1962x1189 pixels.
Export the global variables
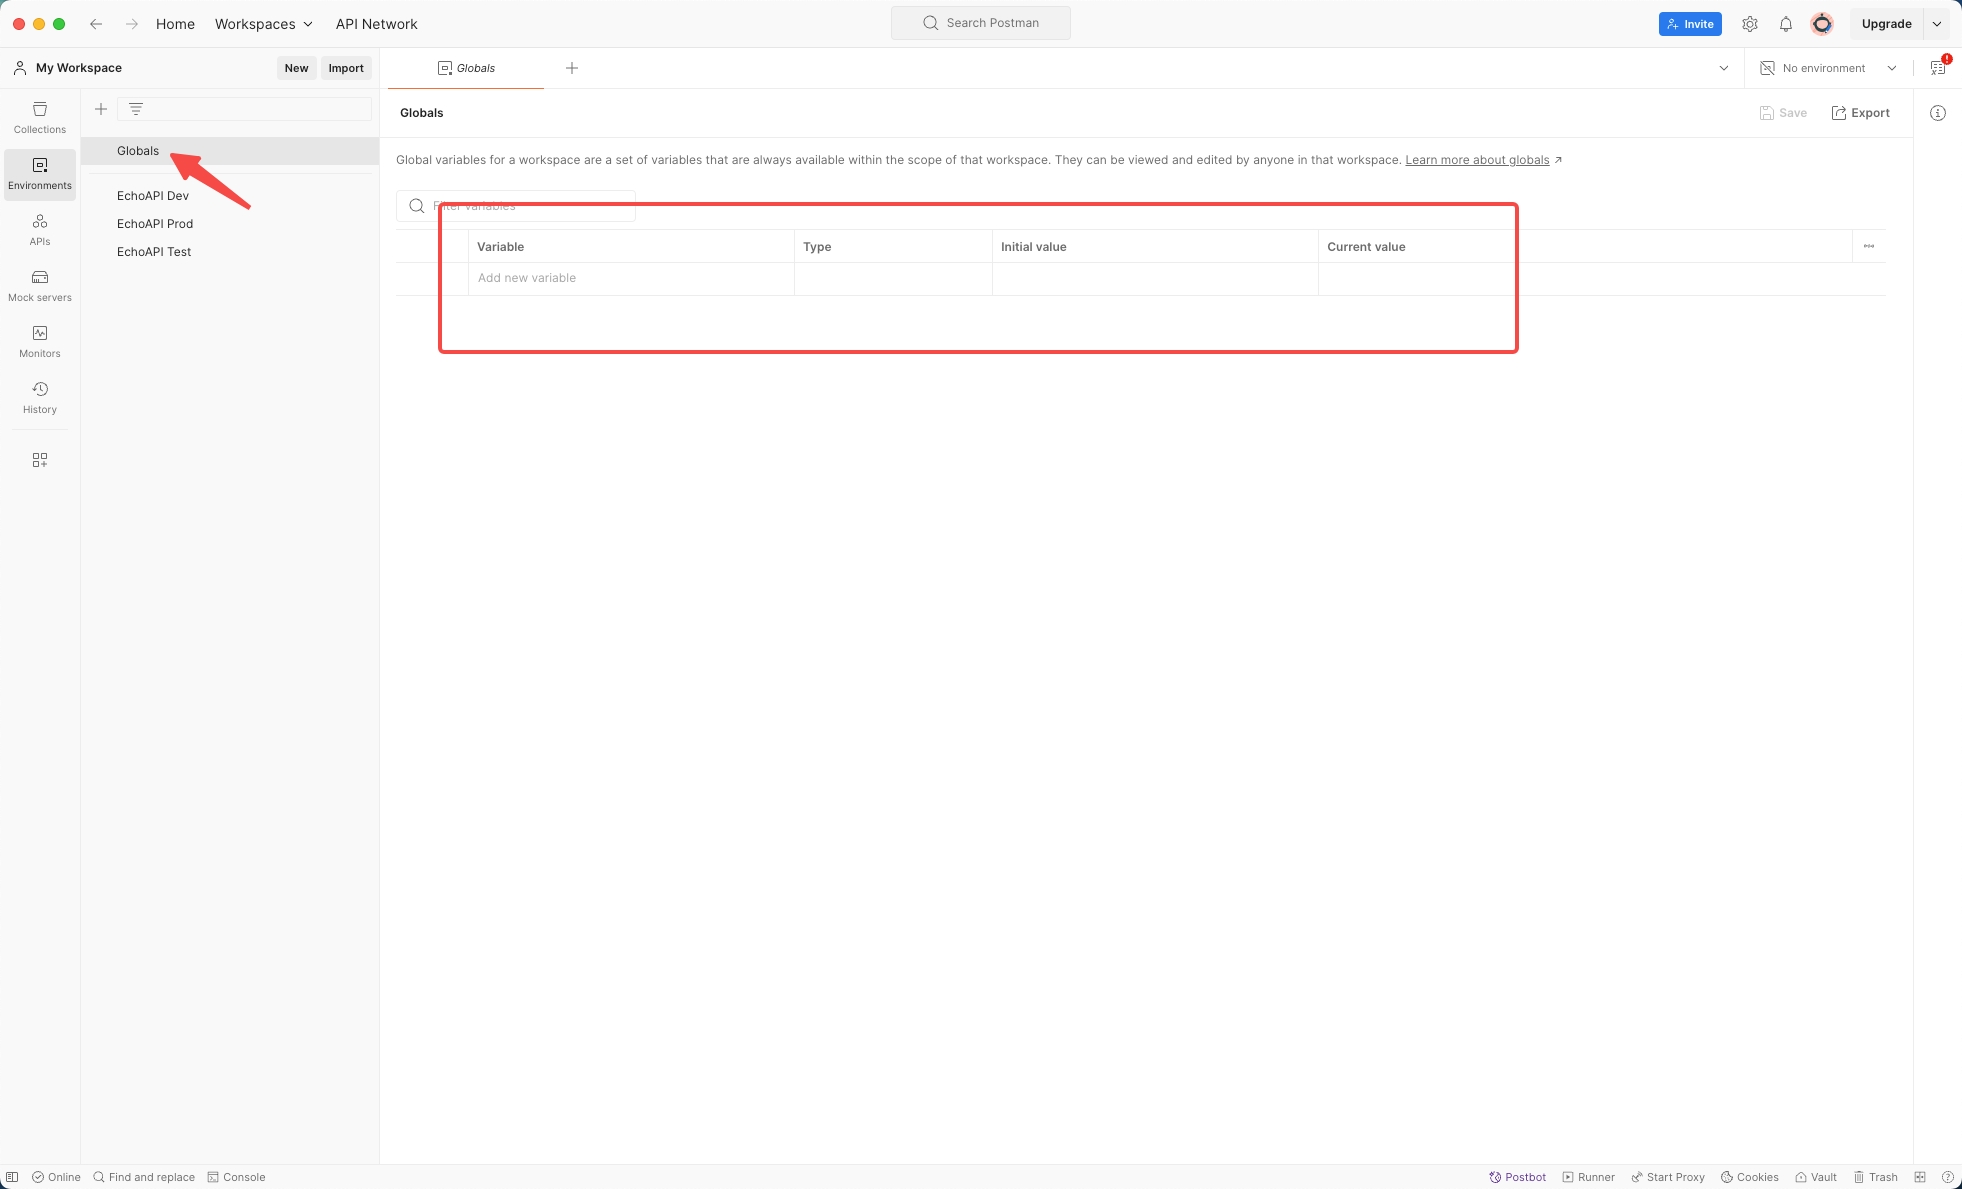pos(1860,113)
